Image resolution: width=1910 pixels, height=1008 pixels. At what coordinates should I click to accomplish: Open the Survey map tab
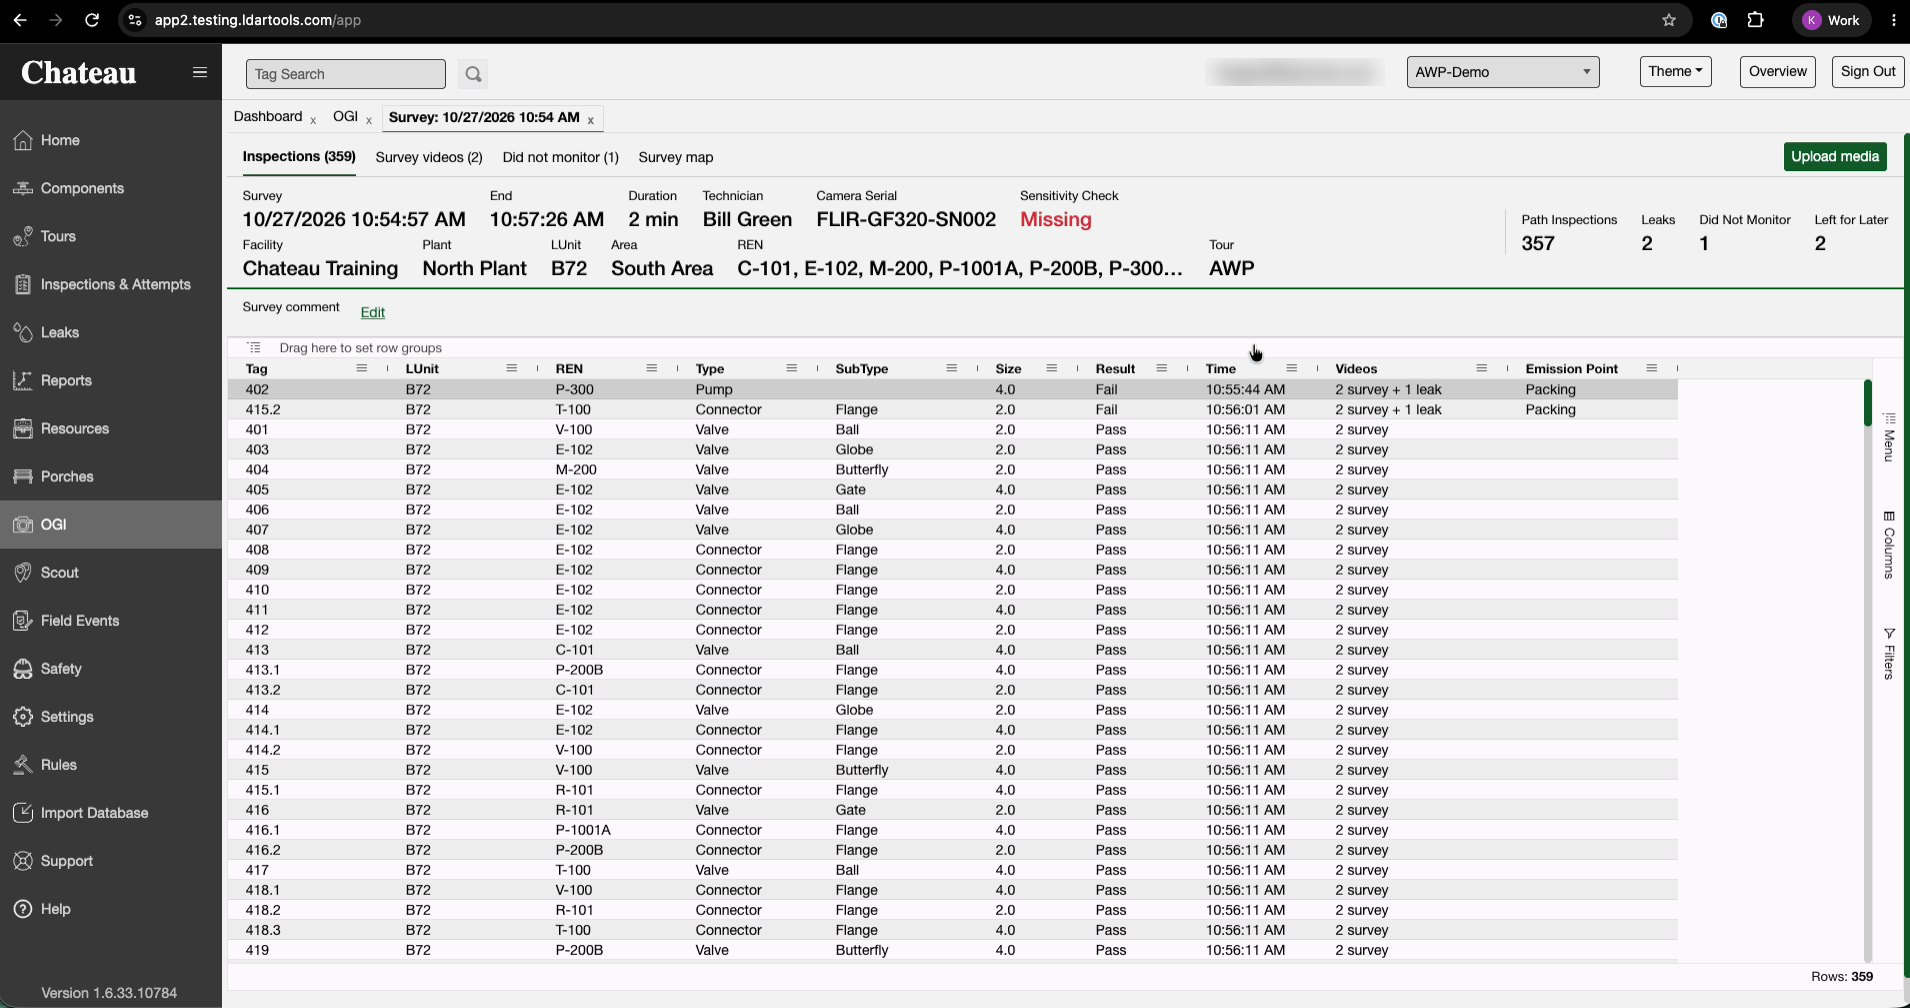[676, 157]
